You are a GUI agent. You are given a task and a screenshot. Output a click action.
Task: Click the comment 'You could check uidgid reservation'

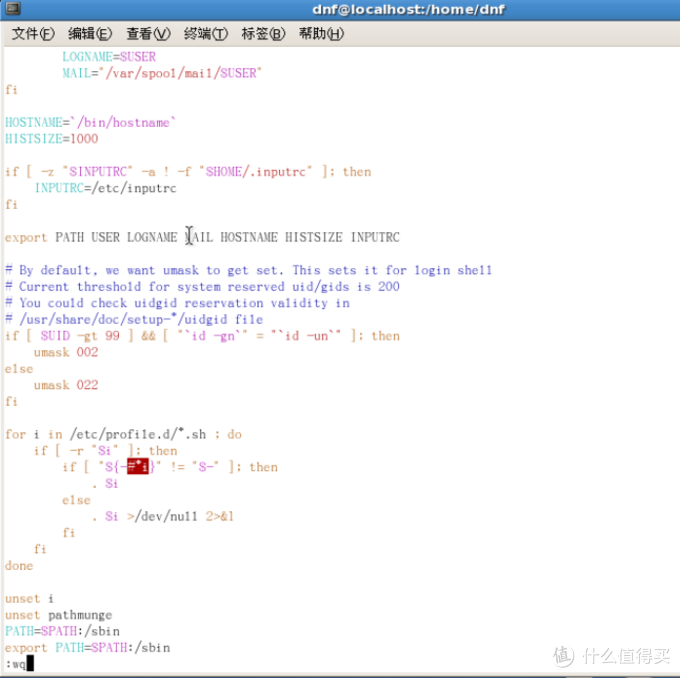pos(177,303)
